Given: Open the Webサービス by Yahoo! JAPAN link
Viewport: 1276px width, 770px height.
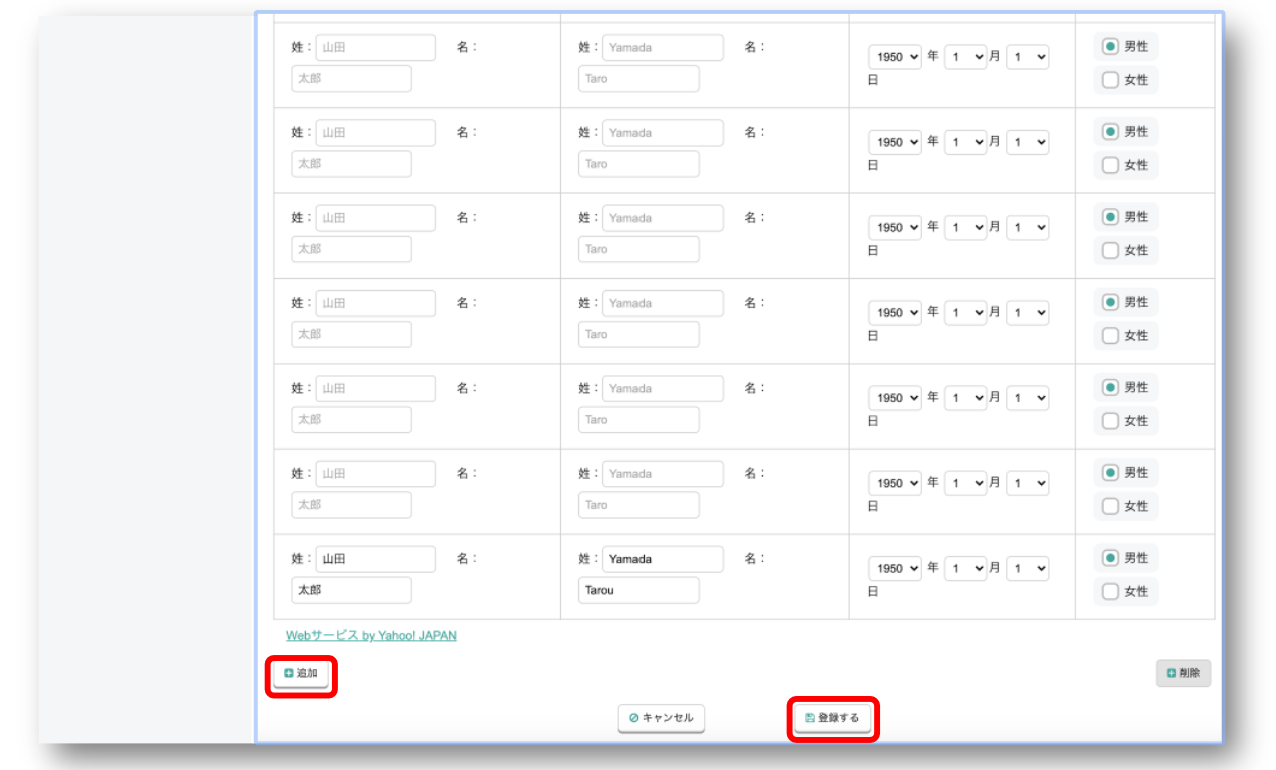Looking at the screenshot, I should point(371,635).
